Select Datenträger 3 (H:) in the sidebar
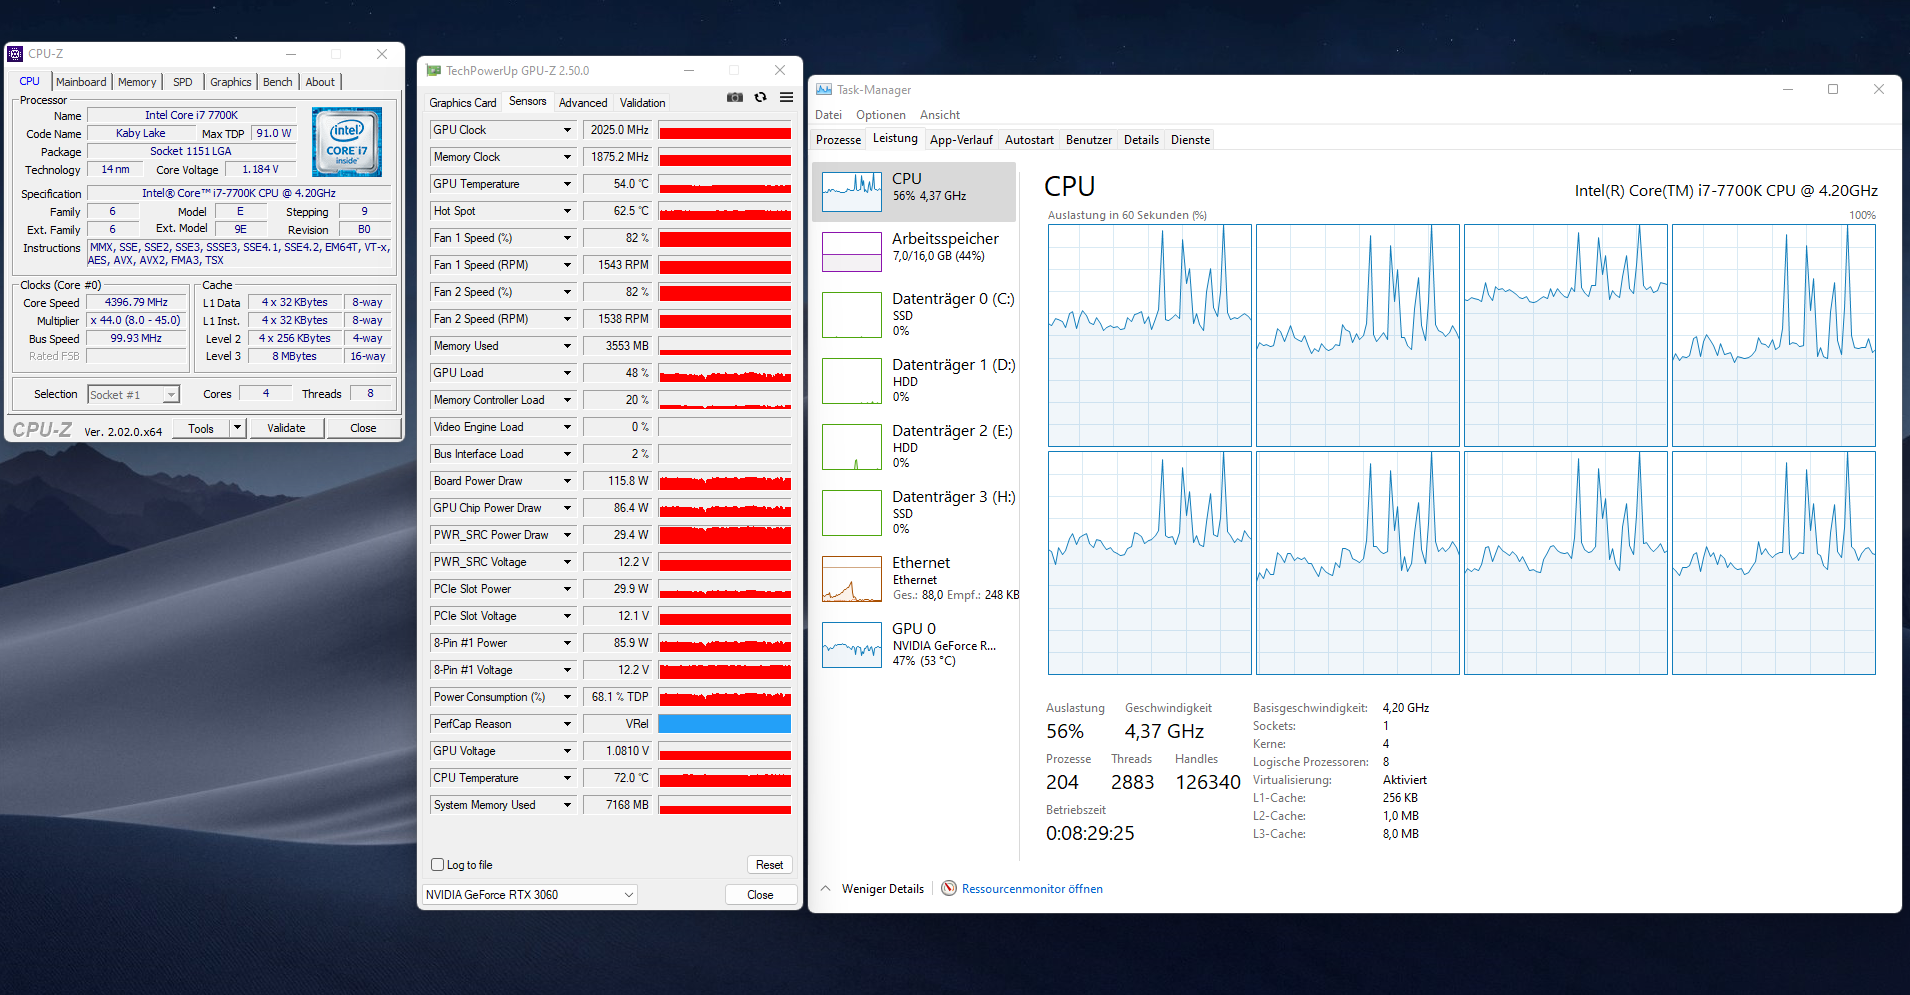This screenshot has height=995, width=1910. 914,512
